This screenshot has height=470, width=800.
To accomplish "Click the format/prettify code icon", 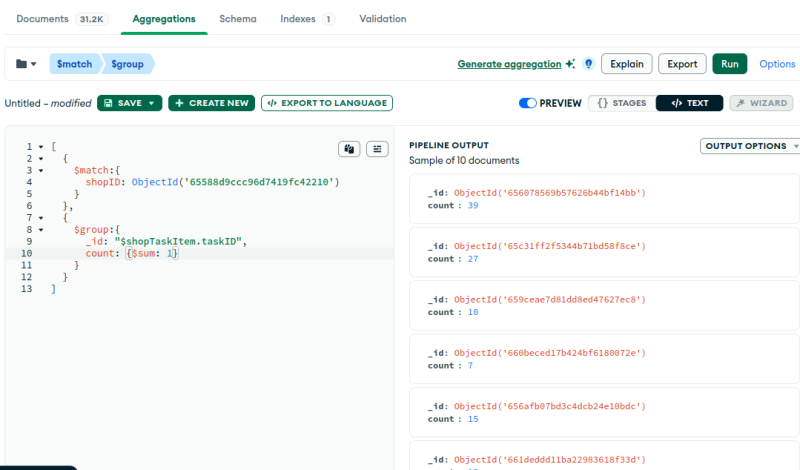I will click(377, 149).
